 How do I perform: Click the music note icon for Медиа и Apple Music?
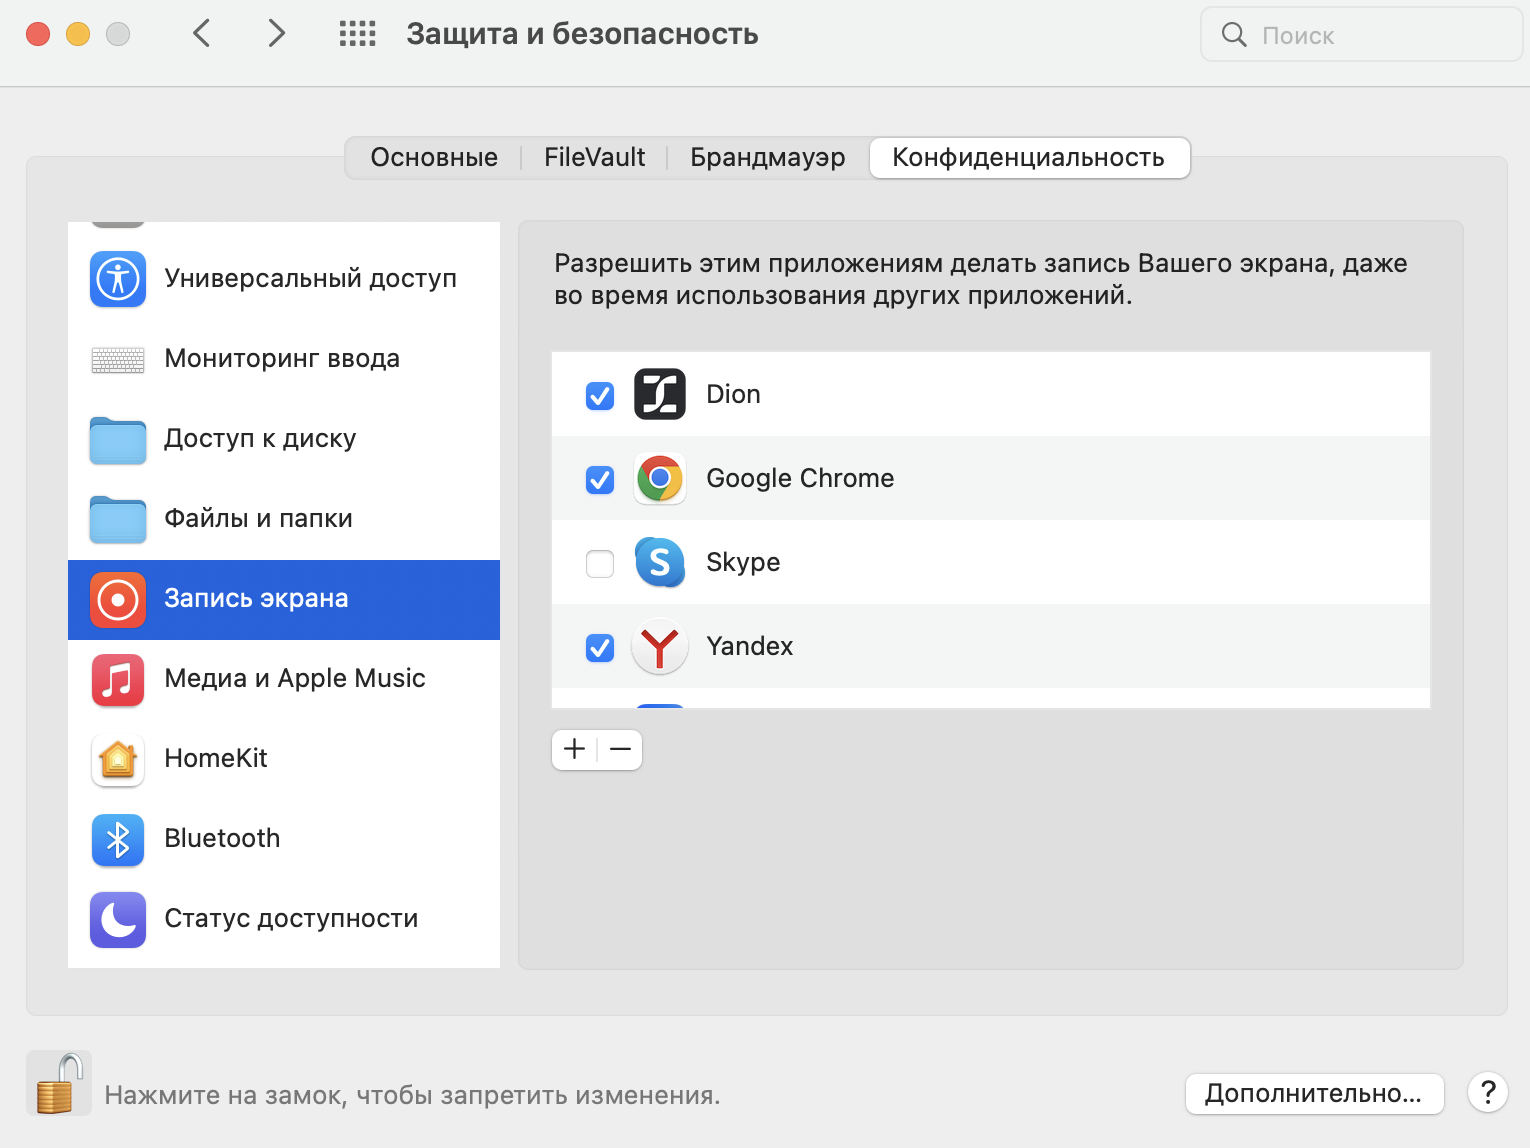[x=118, y=680]
